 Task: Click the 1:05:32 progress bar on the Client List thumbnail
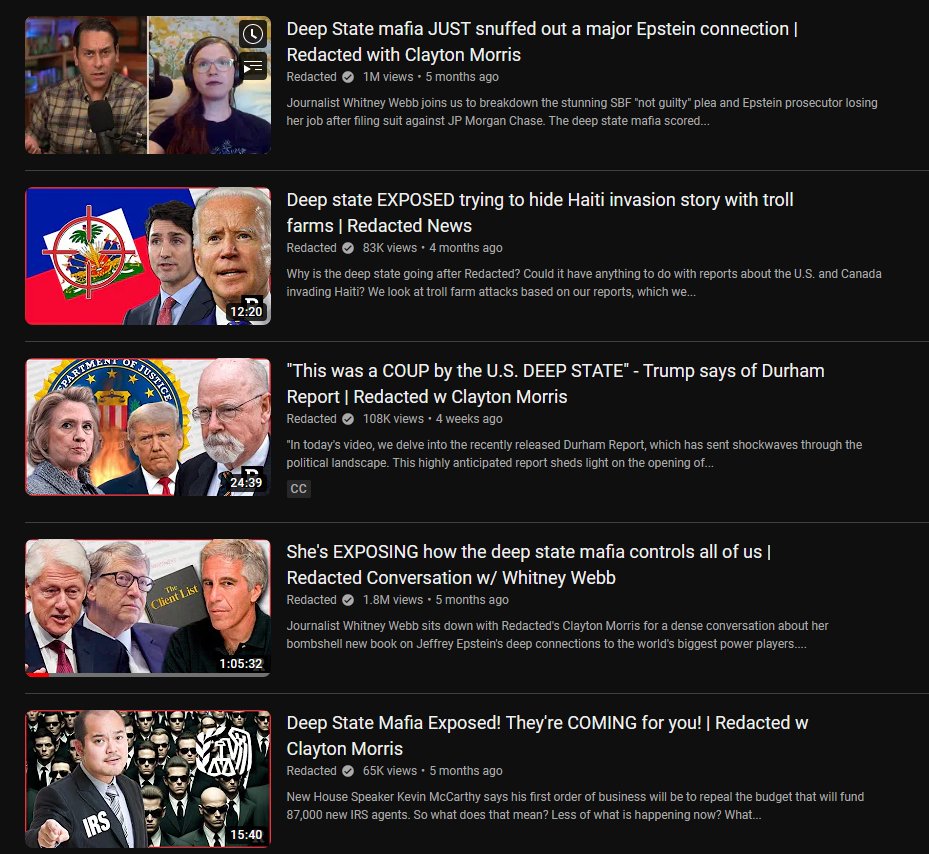[x=148, y=674]
